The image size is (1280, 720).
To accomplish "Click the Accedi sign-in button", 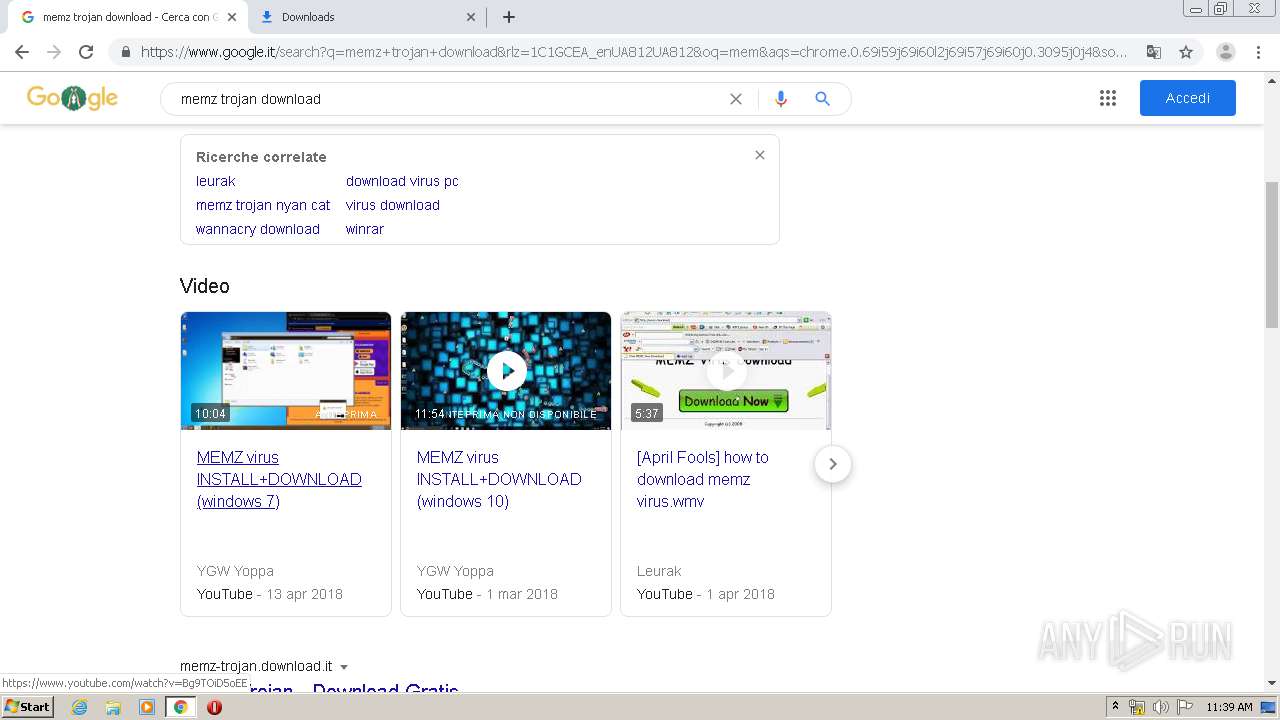I will (x=1188, y=98).
